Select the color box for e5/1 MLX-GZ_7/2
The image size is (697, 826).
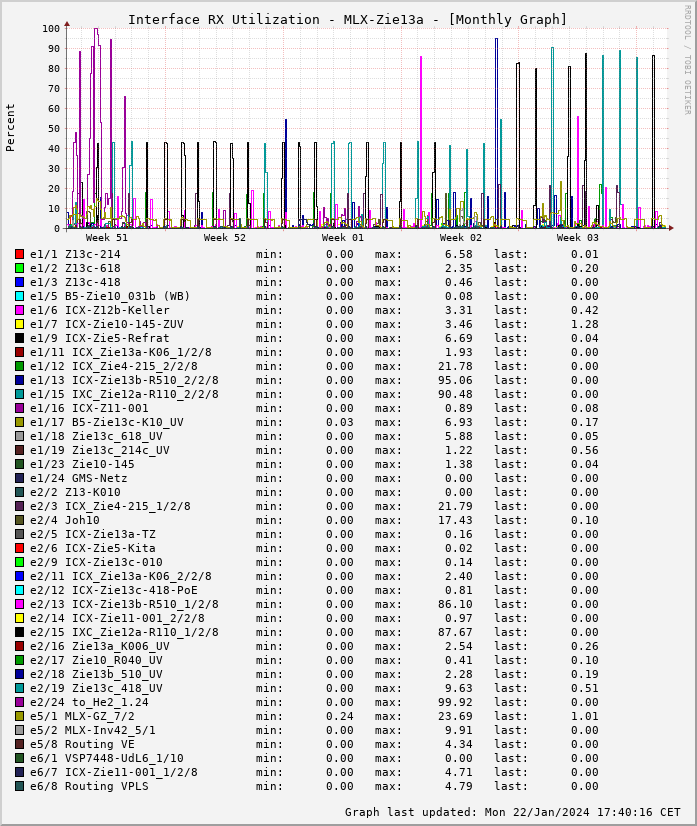[x=19, y=716]
